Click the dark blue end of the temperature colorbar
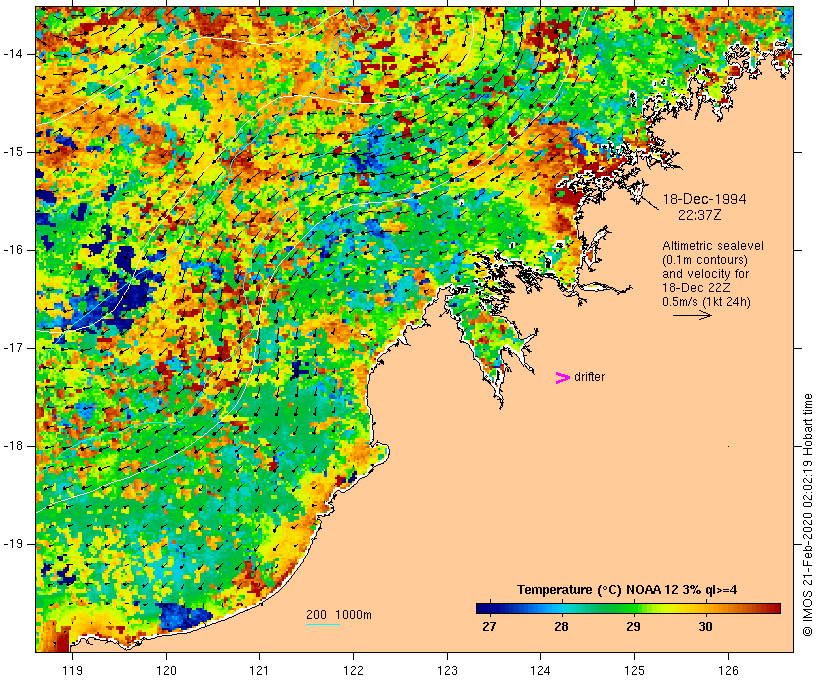Screen dimensions: 820x680 pos(484,608)
